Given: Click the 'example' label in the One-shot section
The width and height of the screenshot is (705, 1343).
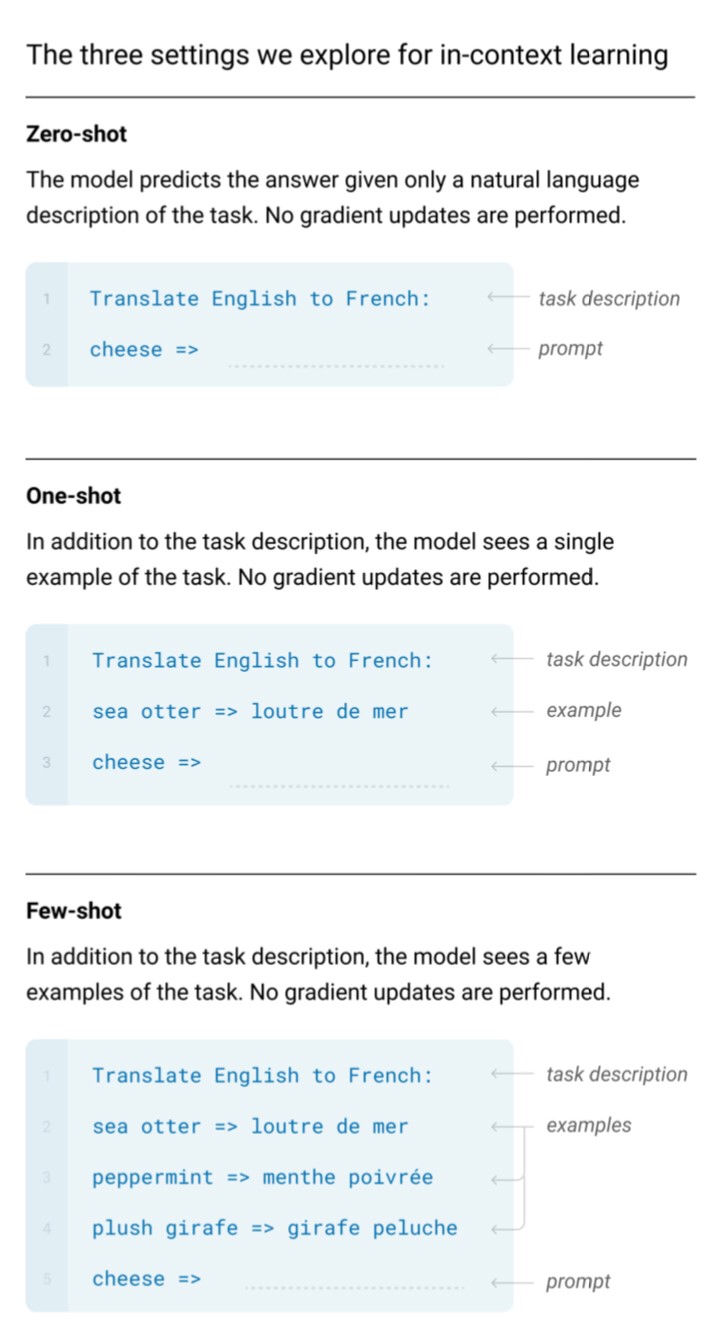Looking at the screenshot, I should point(583,711).
